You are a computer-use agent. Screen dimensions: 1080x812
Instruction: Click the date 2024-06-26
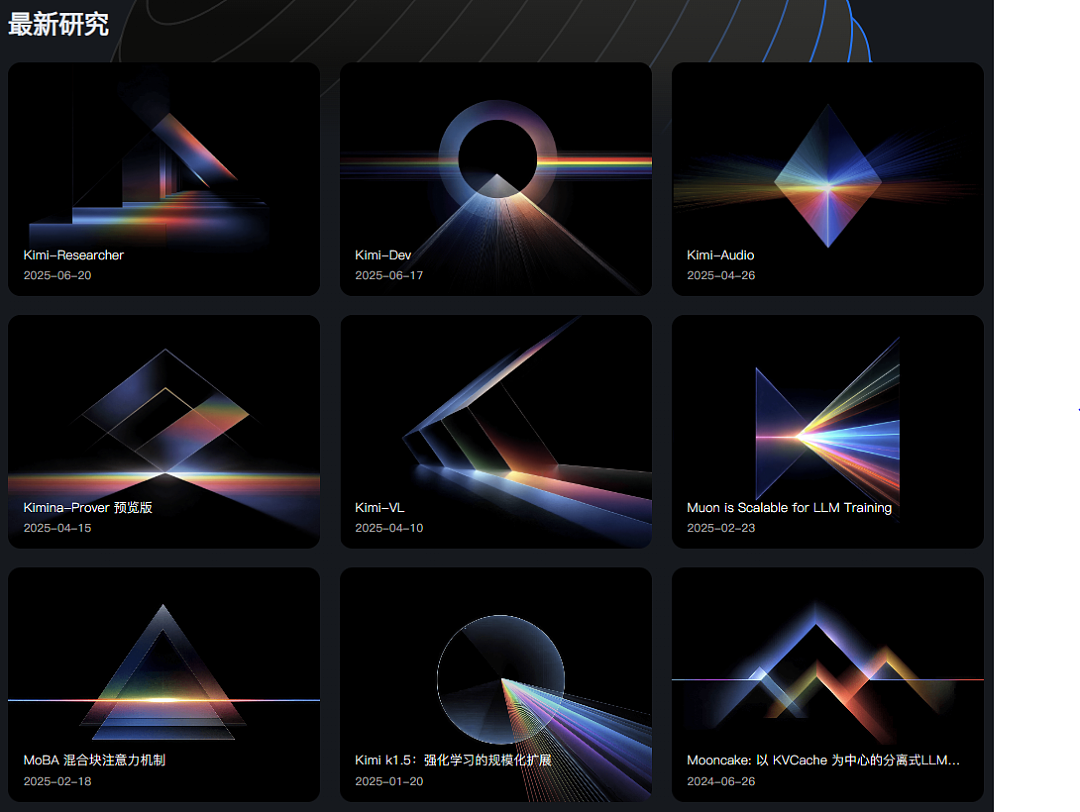[721, 782]
